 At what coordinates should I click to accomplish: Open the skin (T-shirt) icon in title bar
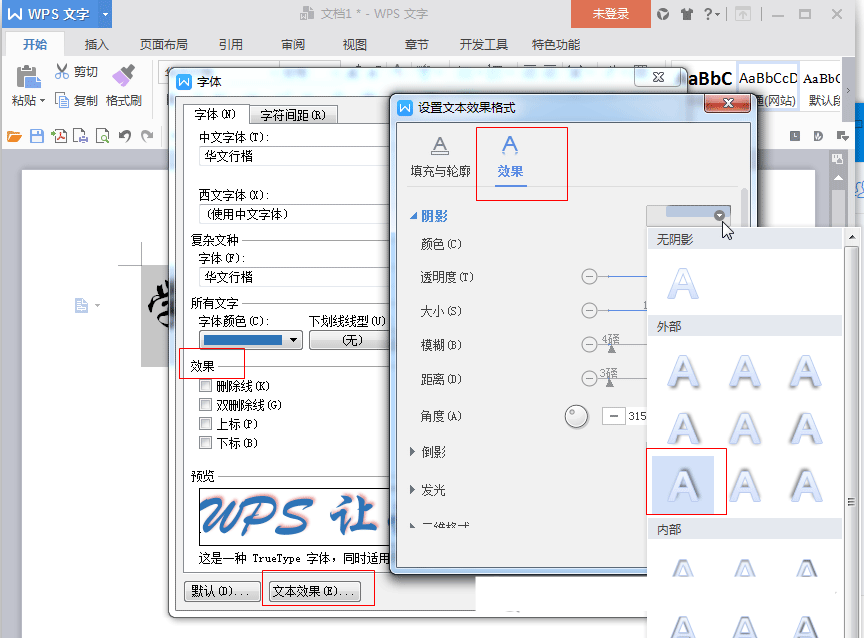pos(686,14)
